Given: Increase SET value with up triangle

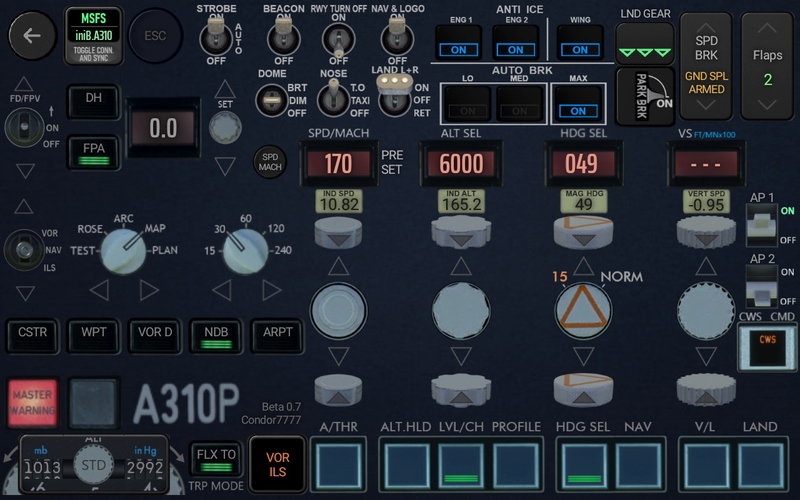Looking at the screenshot, I should click(225, 89).
